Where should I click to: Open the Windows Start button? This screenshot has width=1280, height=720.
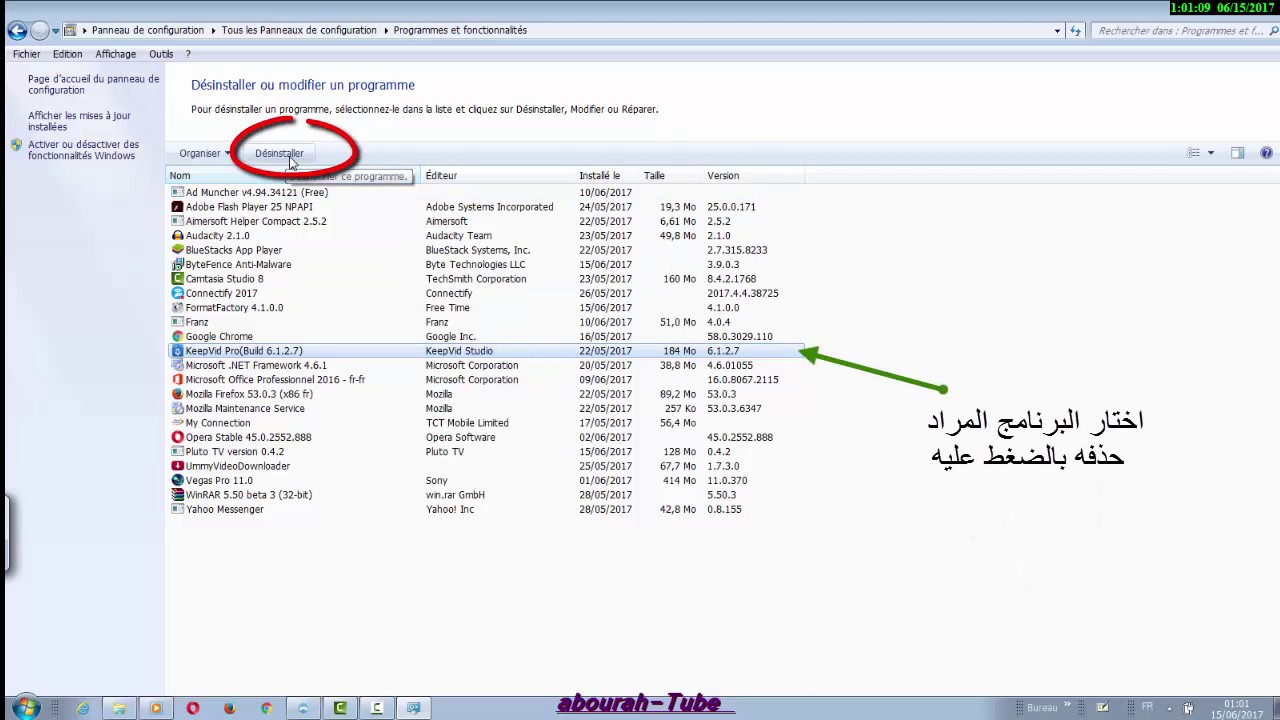pos(24,708)
